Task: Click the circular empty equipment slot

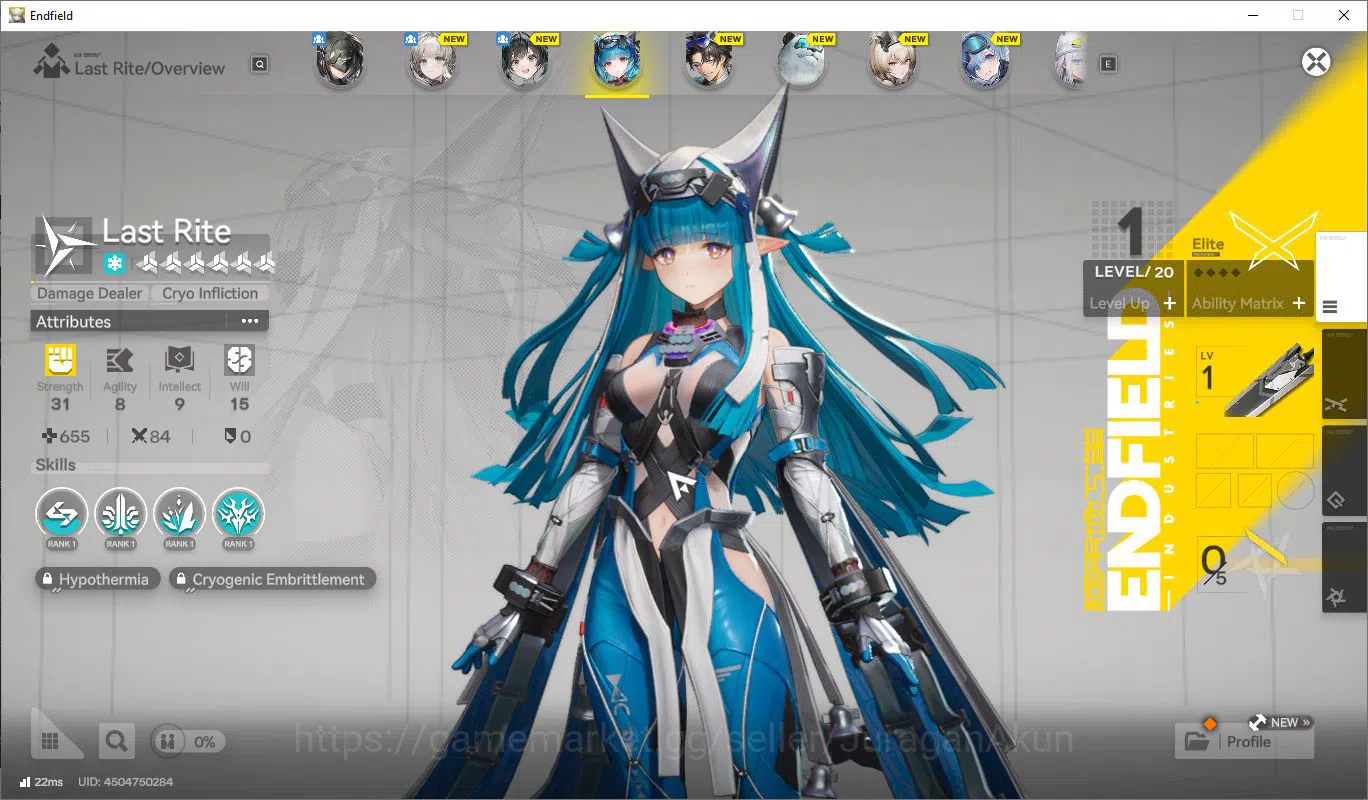Action: 1297,490
